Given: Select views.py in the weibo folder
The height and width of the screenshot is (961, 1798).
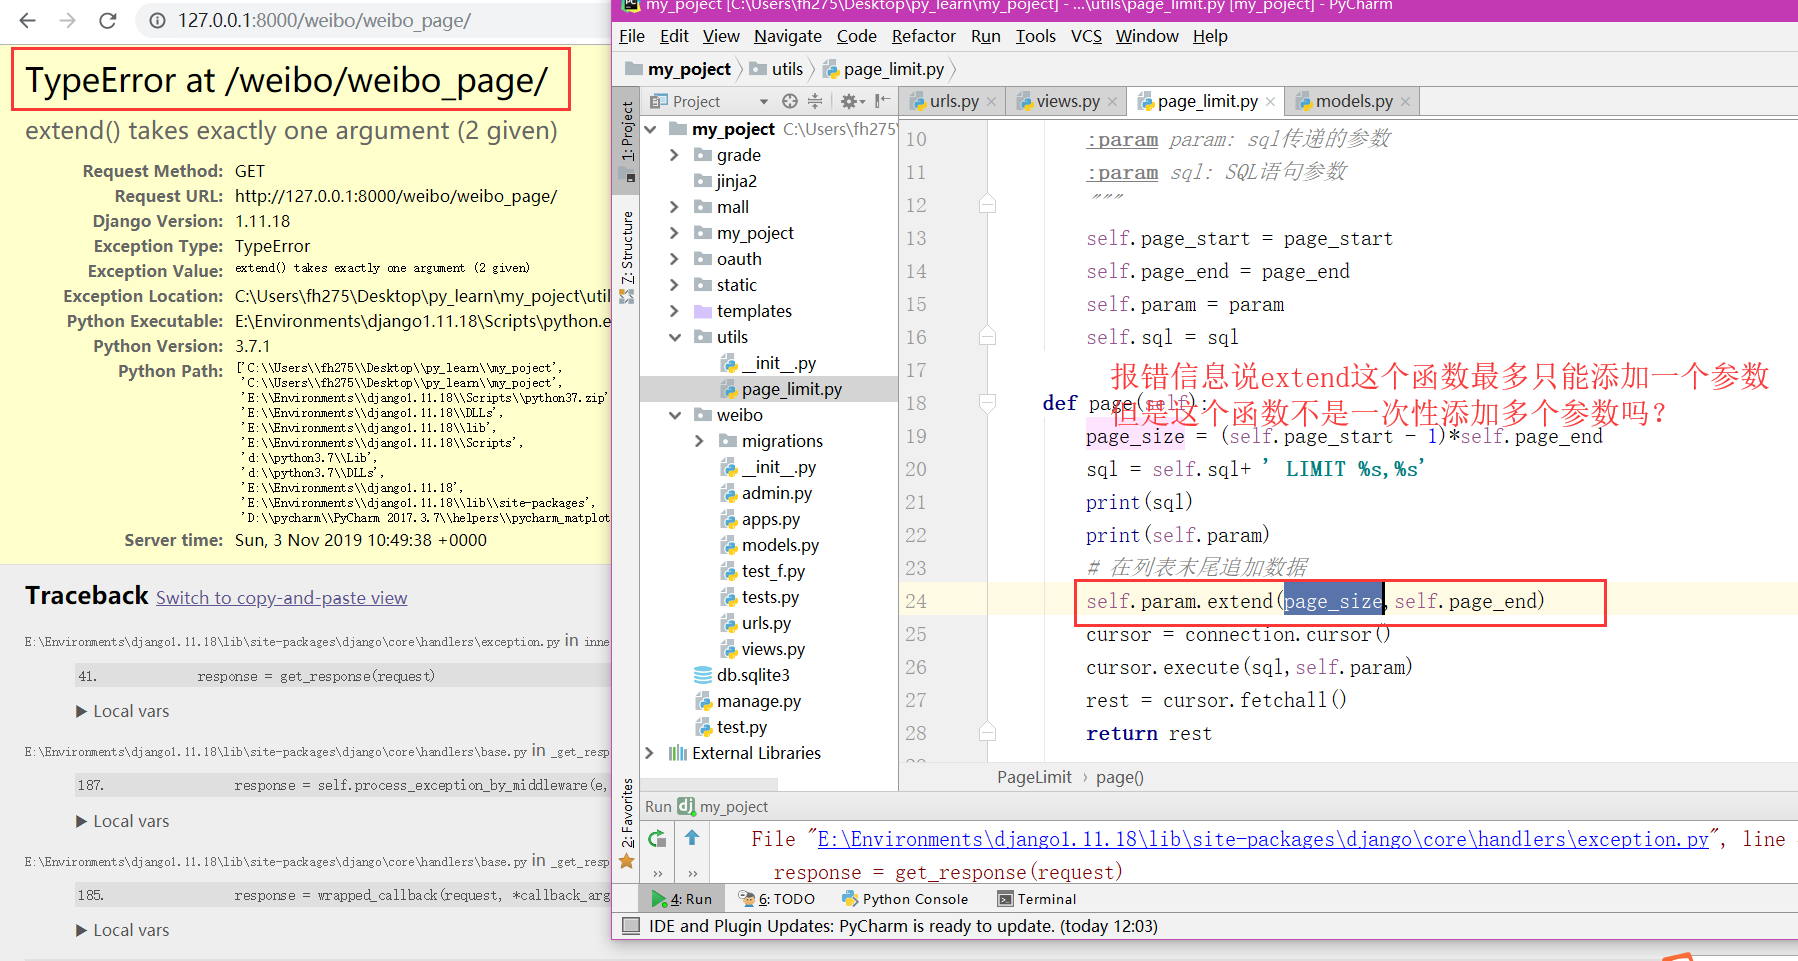Looking at the screenshot, I should [x=772, y=649].
